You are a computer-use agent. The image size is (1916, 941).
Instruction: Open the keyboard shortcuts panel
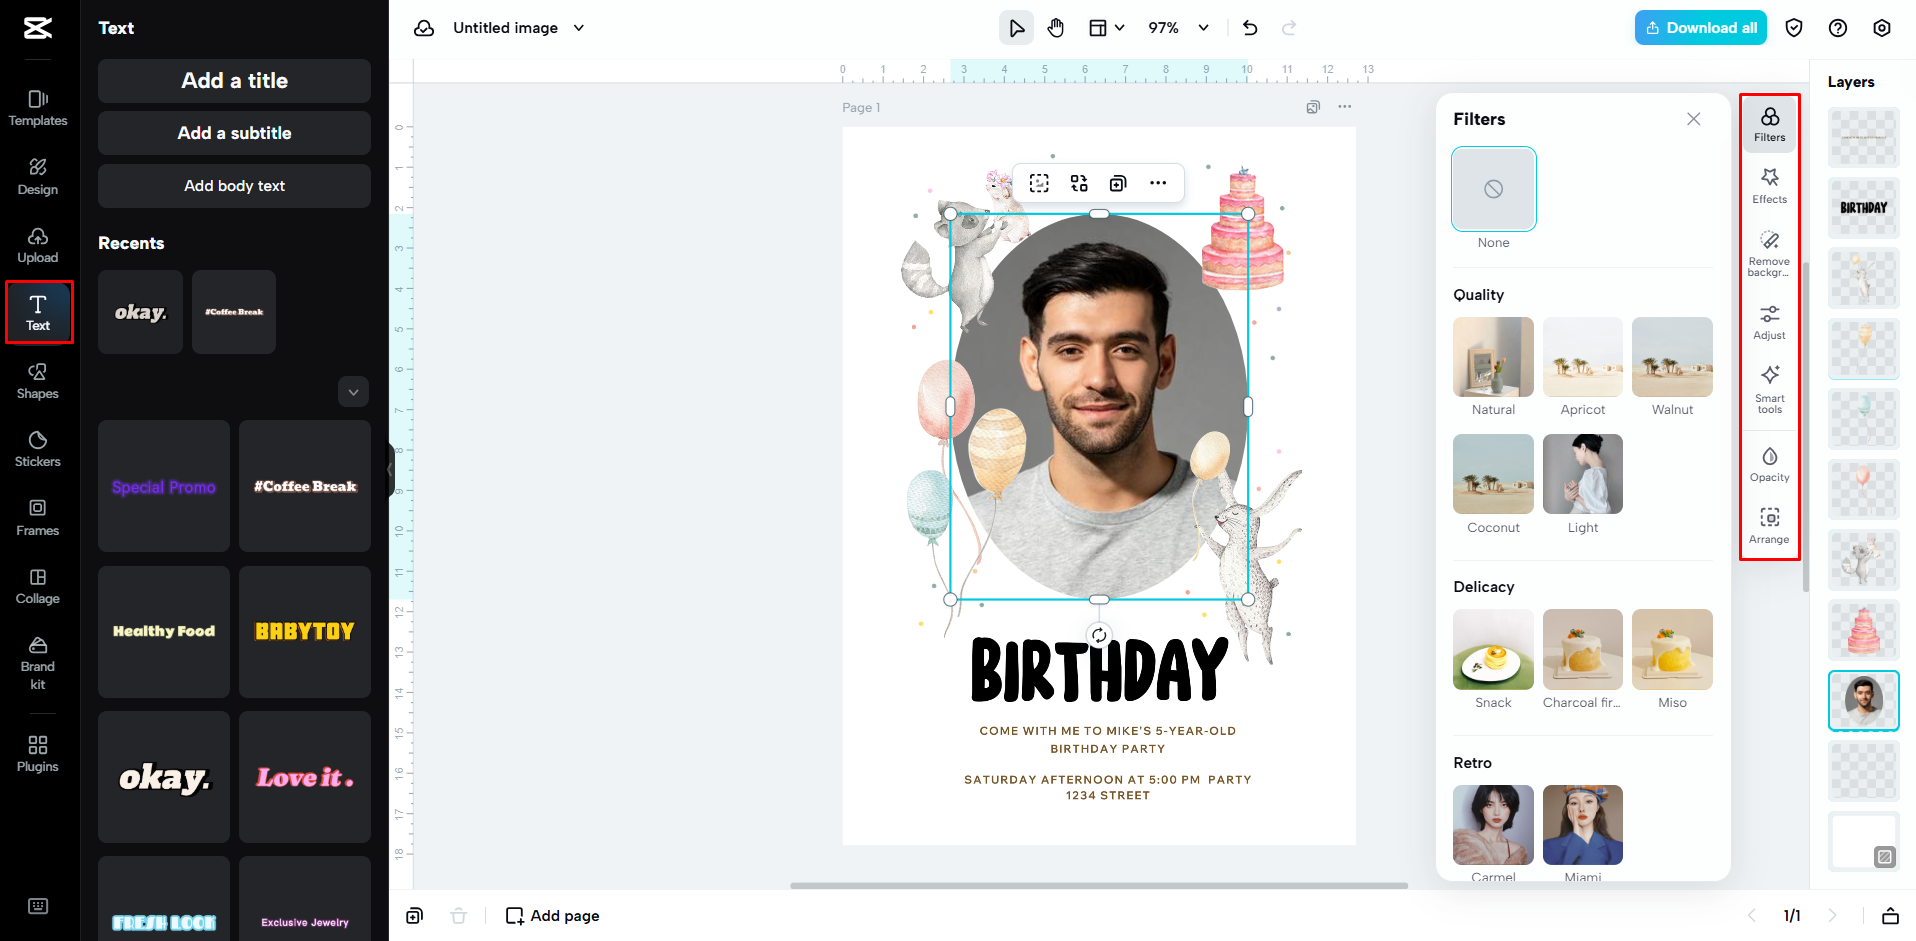pos(37,905)
